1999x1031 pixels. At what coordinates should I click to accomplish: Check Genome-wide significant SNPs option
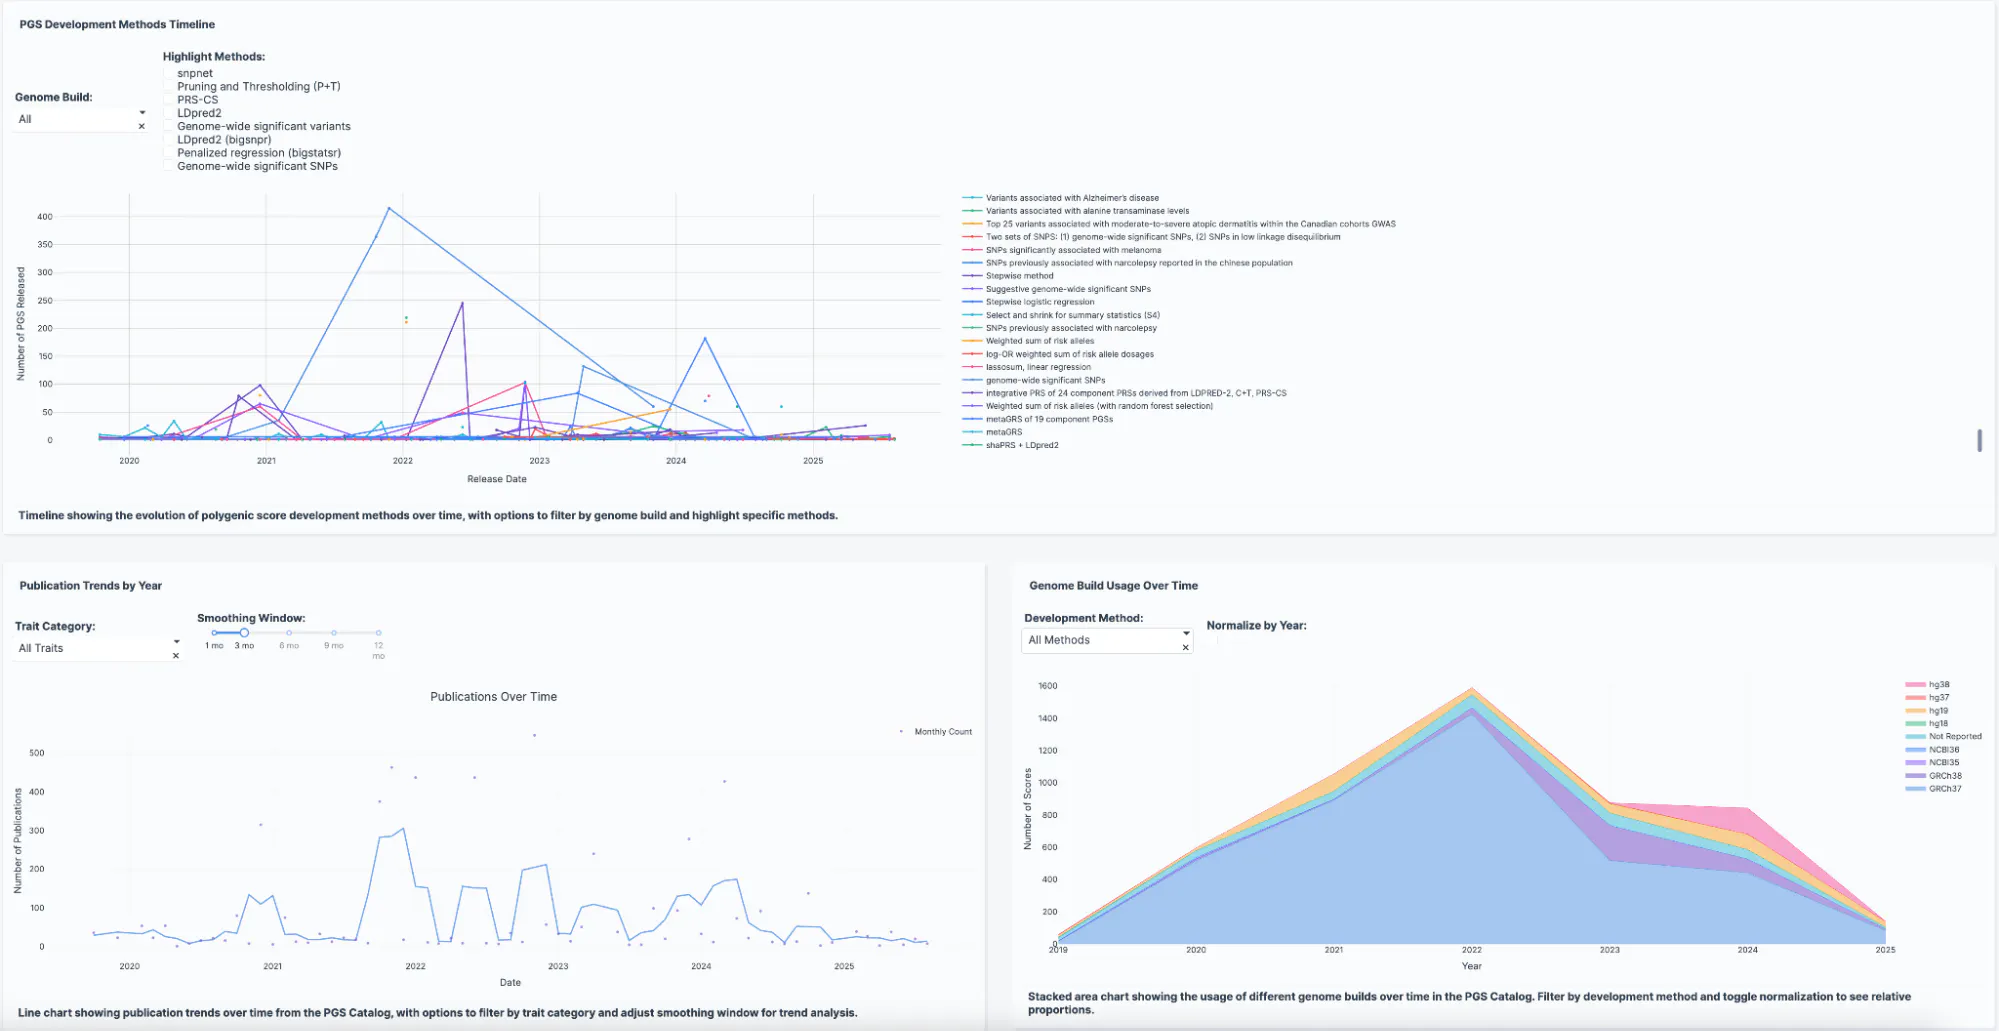pos(169,166)
